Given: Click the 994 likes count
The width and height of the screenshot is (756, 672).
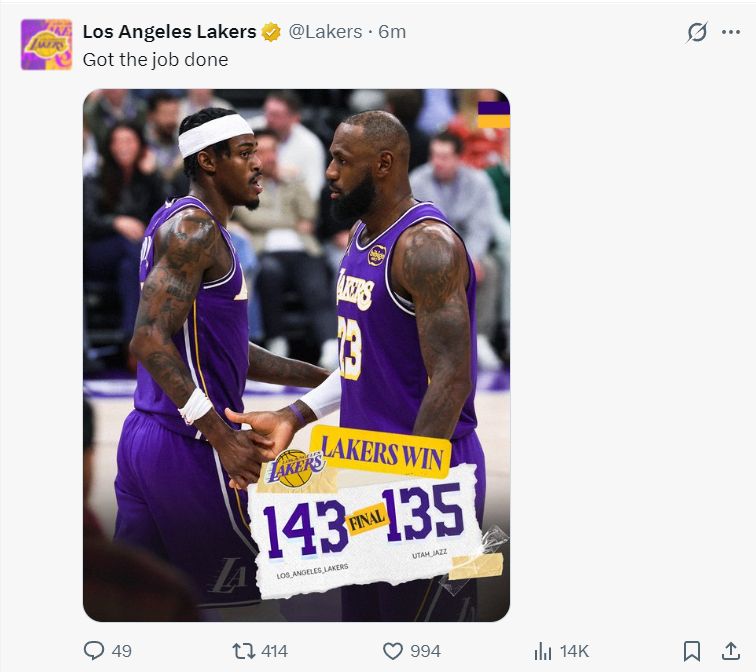Looking at the screenshot, I should point(425,651).
